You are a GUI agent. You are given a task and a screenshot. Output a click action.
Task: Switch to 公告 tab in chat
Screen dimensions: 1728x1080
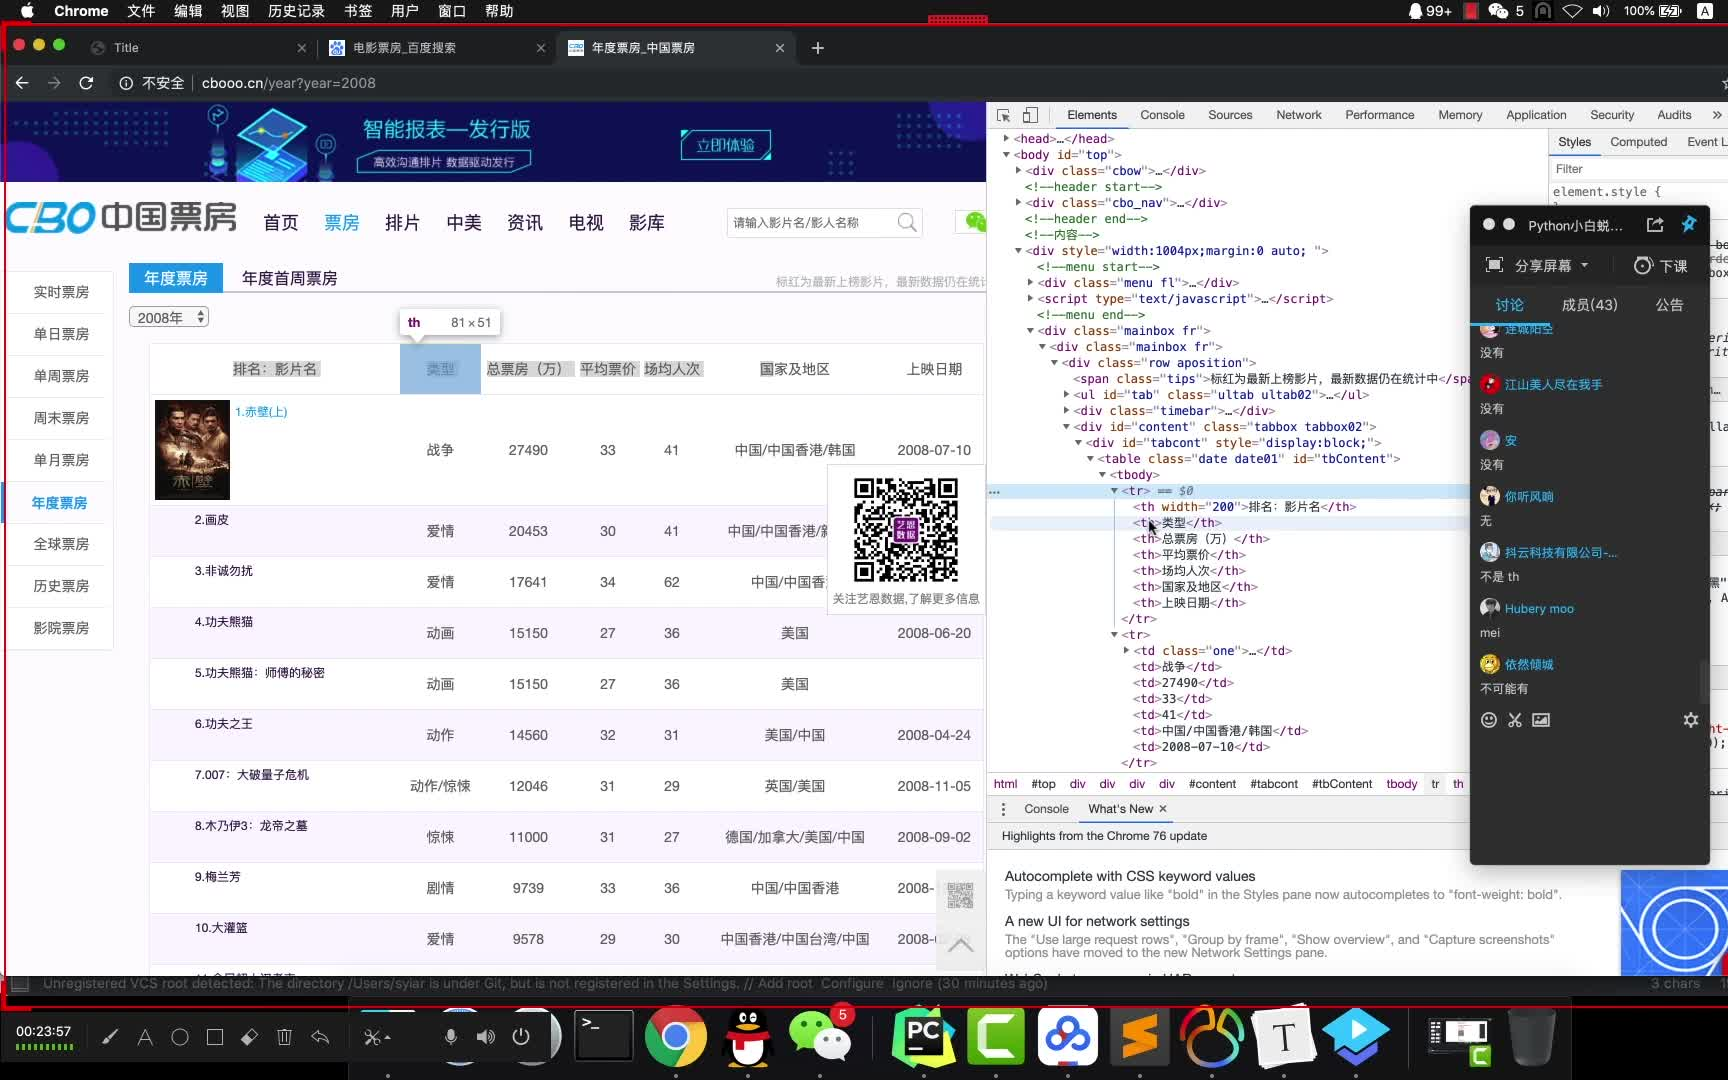pyautogui.click(x=1669, y=305)
